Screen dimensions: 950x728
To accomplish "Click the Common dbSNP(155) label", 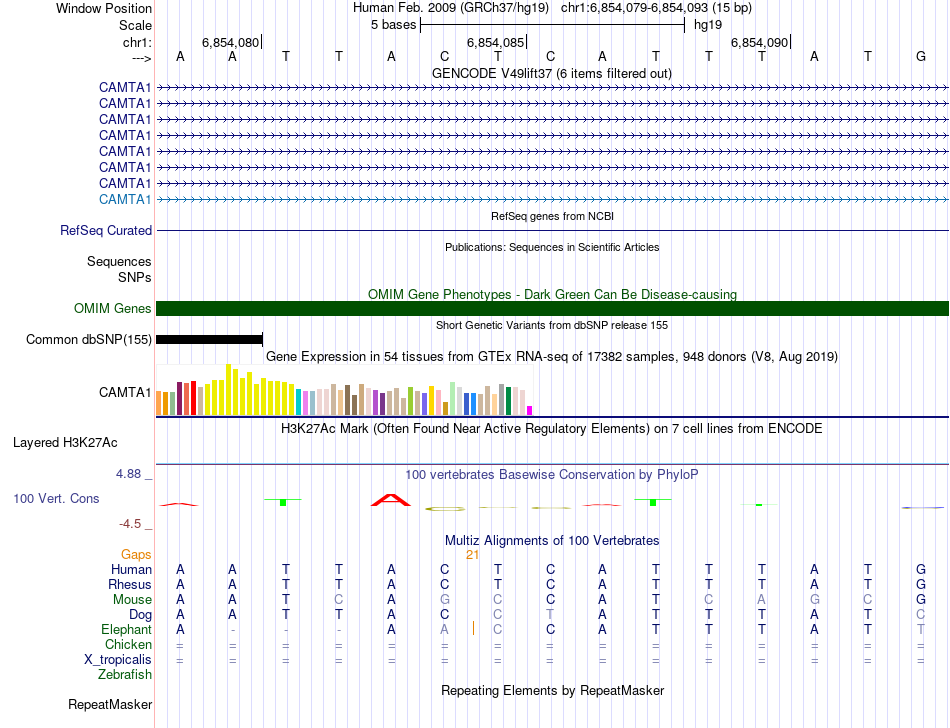I will click(x=89, y=339).
